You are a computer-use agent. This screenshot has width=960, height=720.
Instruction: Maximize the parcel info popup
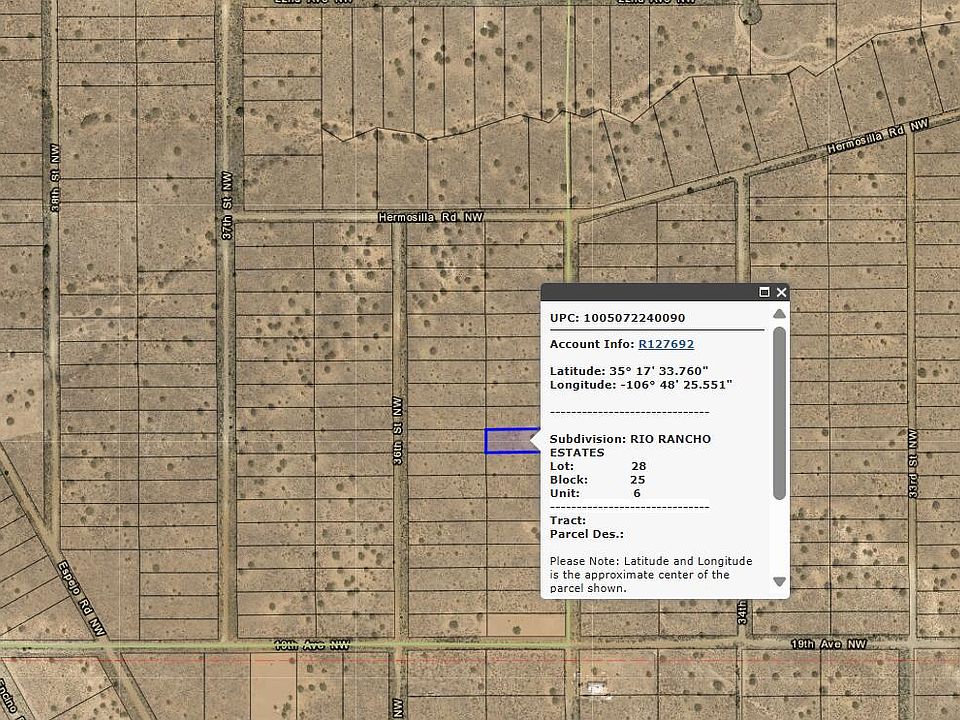tap(765, 292)
